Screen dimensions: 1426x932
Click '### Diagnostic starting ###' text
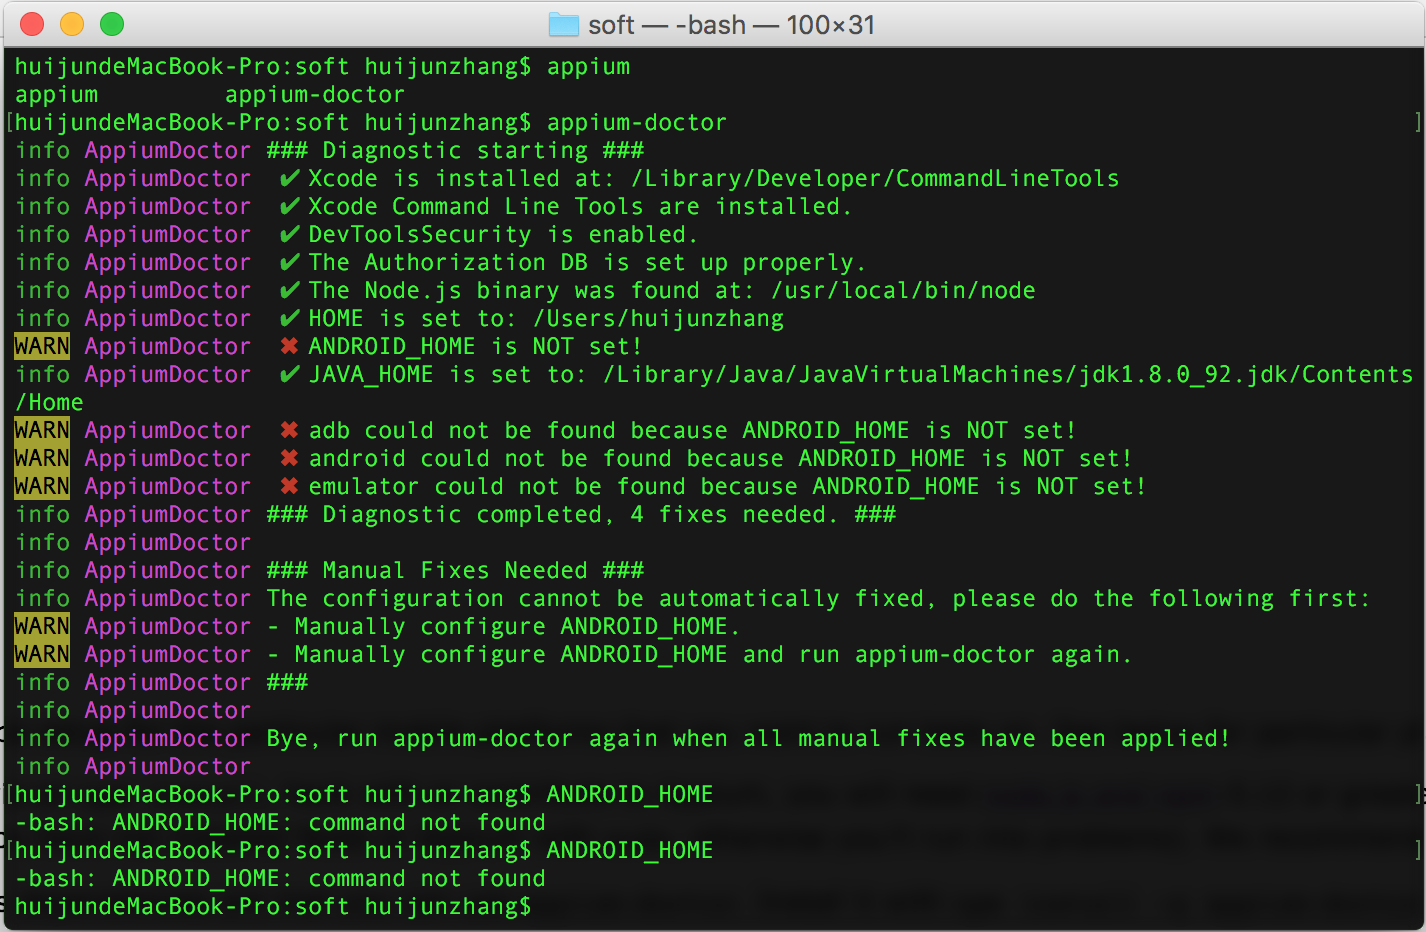coord(455,150)
